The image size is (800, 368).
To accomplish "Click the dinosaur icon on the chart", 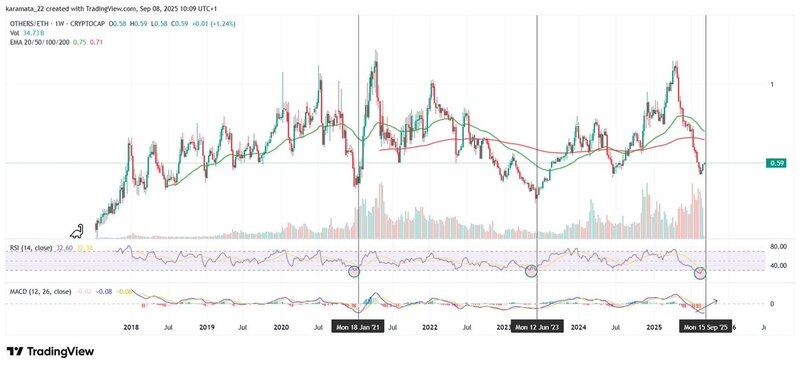I will (x=78, y=232).
